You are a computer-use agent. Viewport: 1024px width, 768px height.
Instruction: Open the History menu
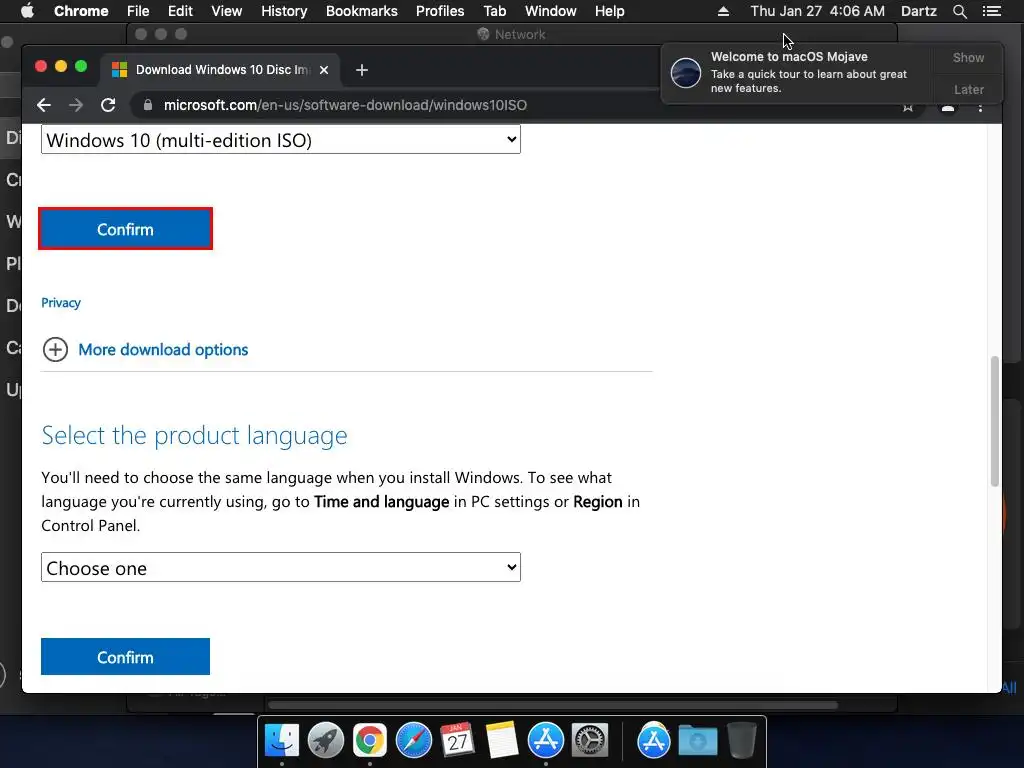pos(284,11)
